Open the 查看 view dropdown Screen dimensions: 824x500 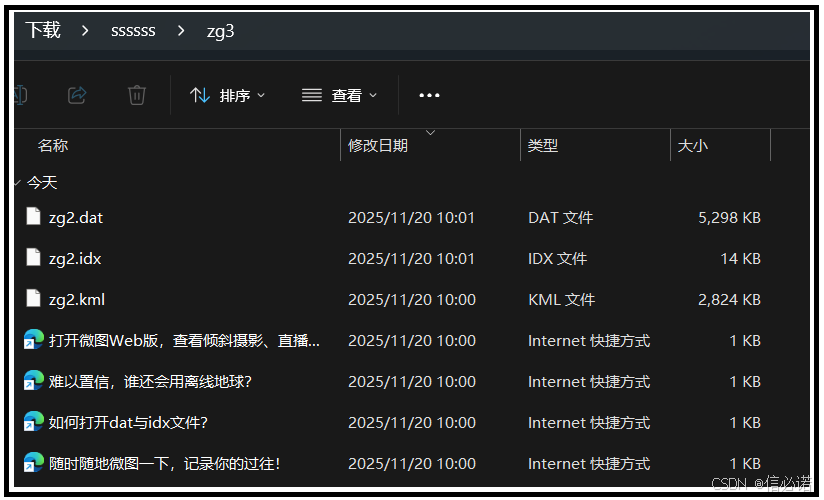click(x=339, y=95)
